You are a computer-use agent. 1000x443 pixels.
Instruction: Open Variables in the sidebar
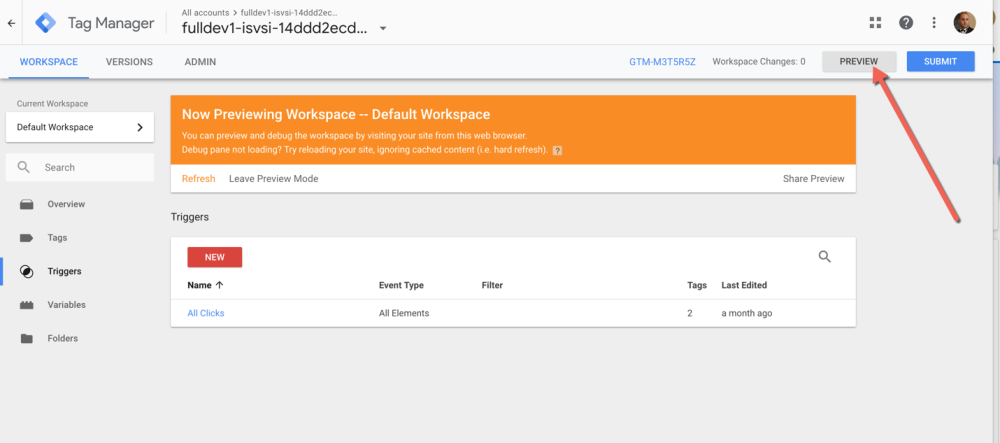[x=66, y=305]
